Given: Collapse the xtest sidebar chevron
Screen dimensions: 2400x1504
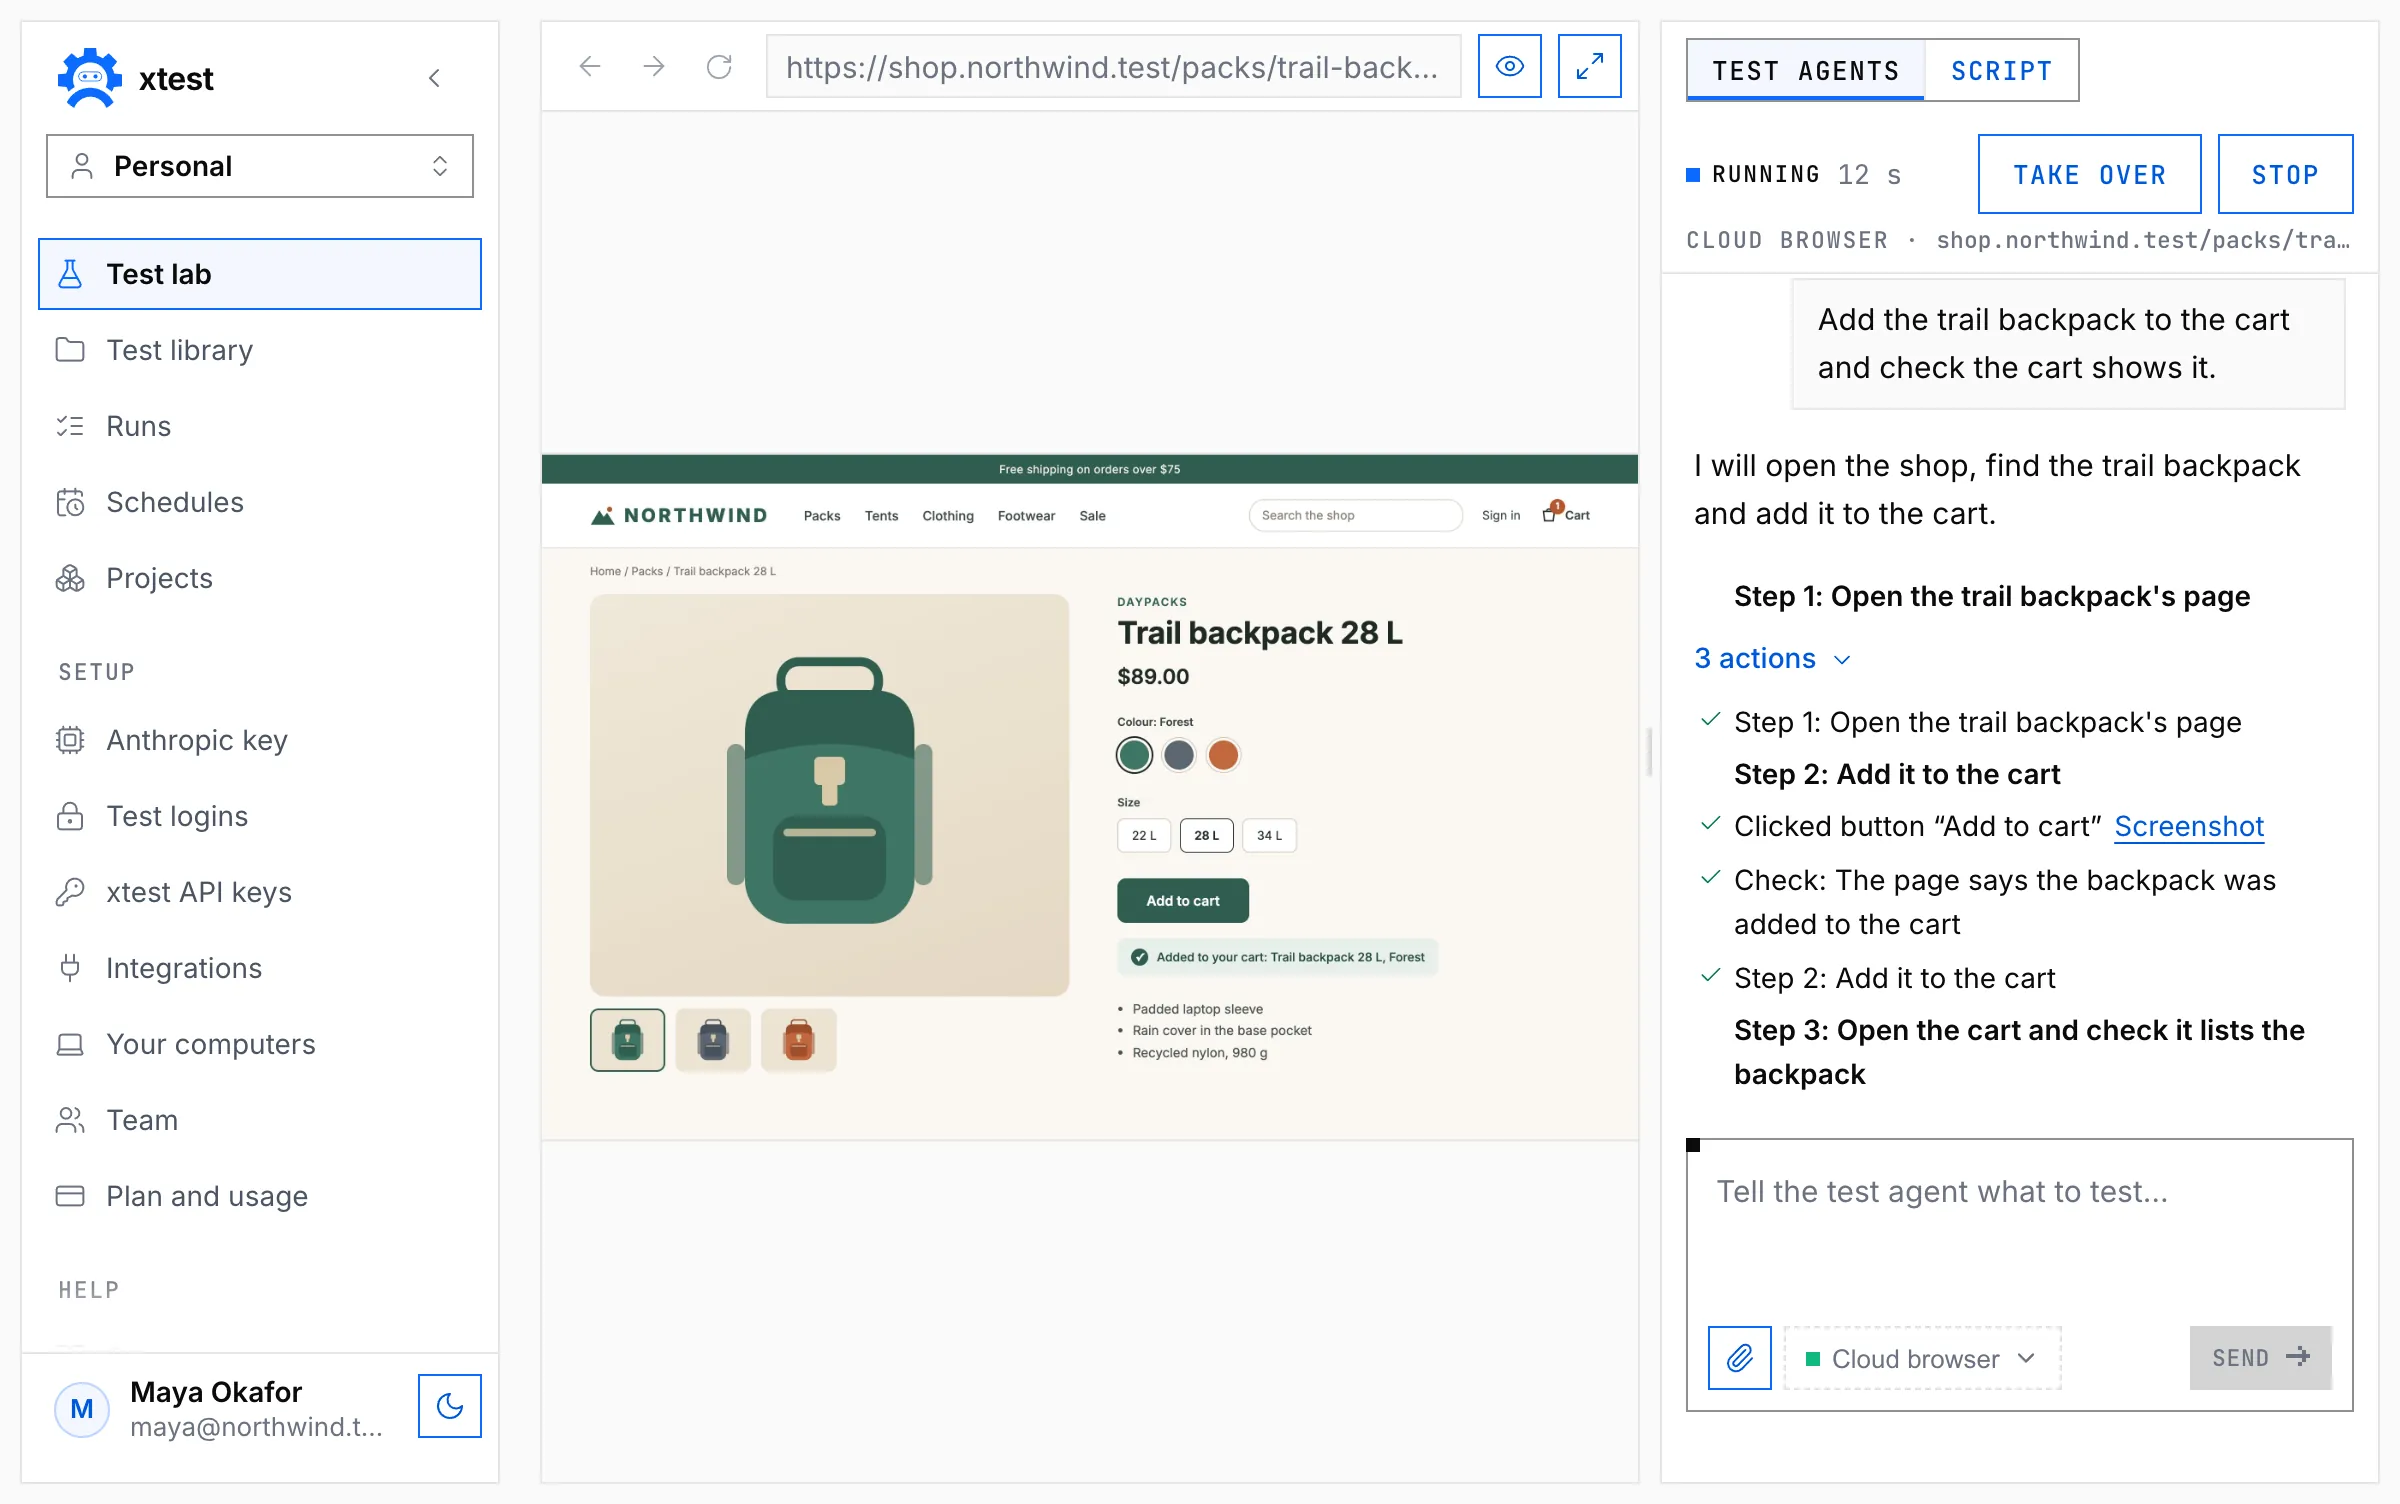Looking at the screenshot, I should coord(434,78).
